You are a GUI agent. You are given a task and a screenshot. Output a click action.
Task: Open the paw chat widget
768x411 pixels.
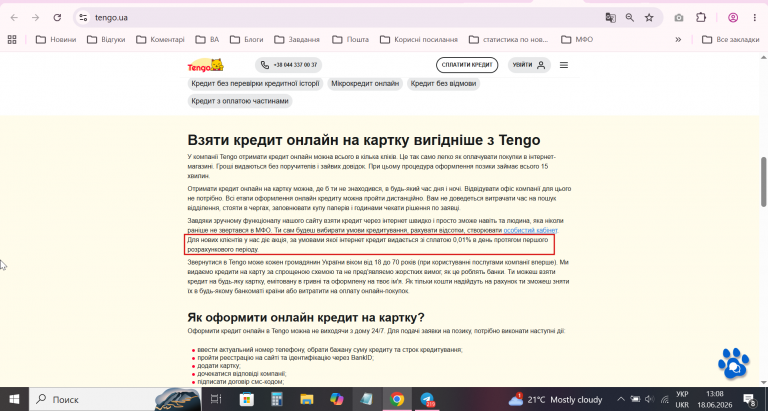733,363
